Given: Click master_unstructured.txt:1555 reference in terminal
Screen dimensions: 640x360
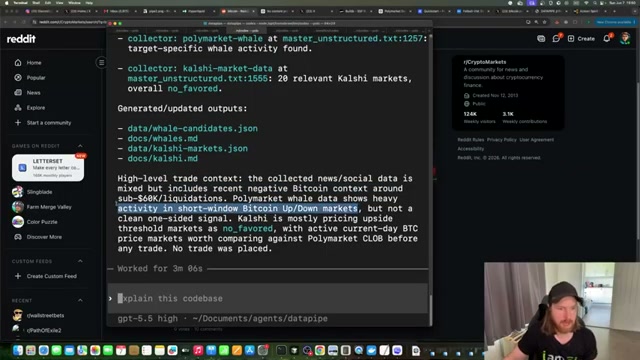Looking at the screenshot, I should [198, 78].
